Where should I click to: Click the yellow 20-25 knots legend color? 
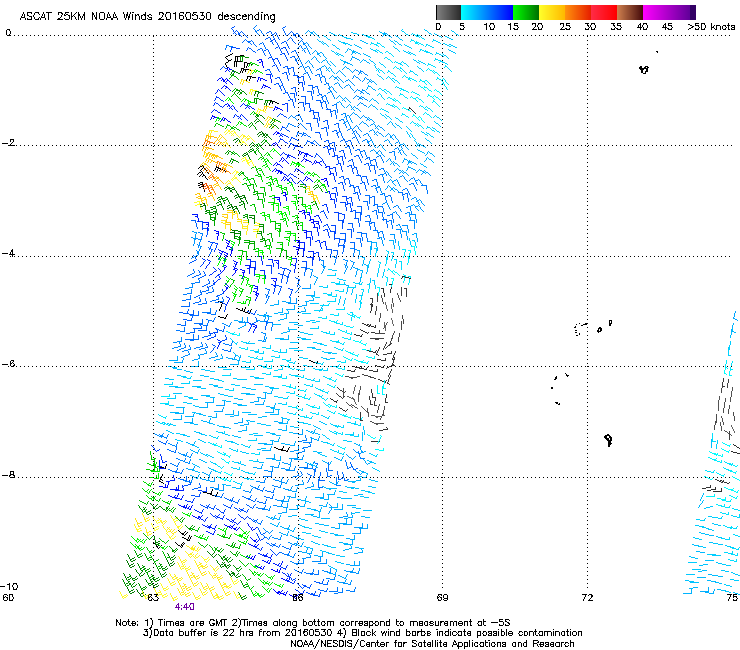click(552, 12)
